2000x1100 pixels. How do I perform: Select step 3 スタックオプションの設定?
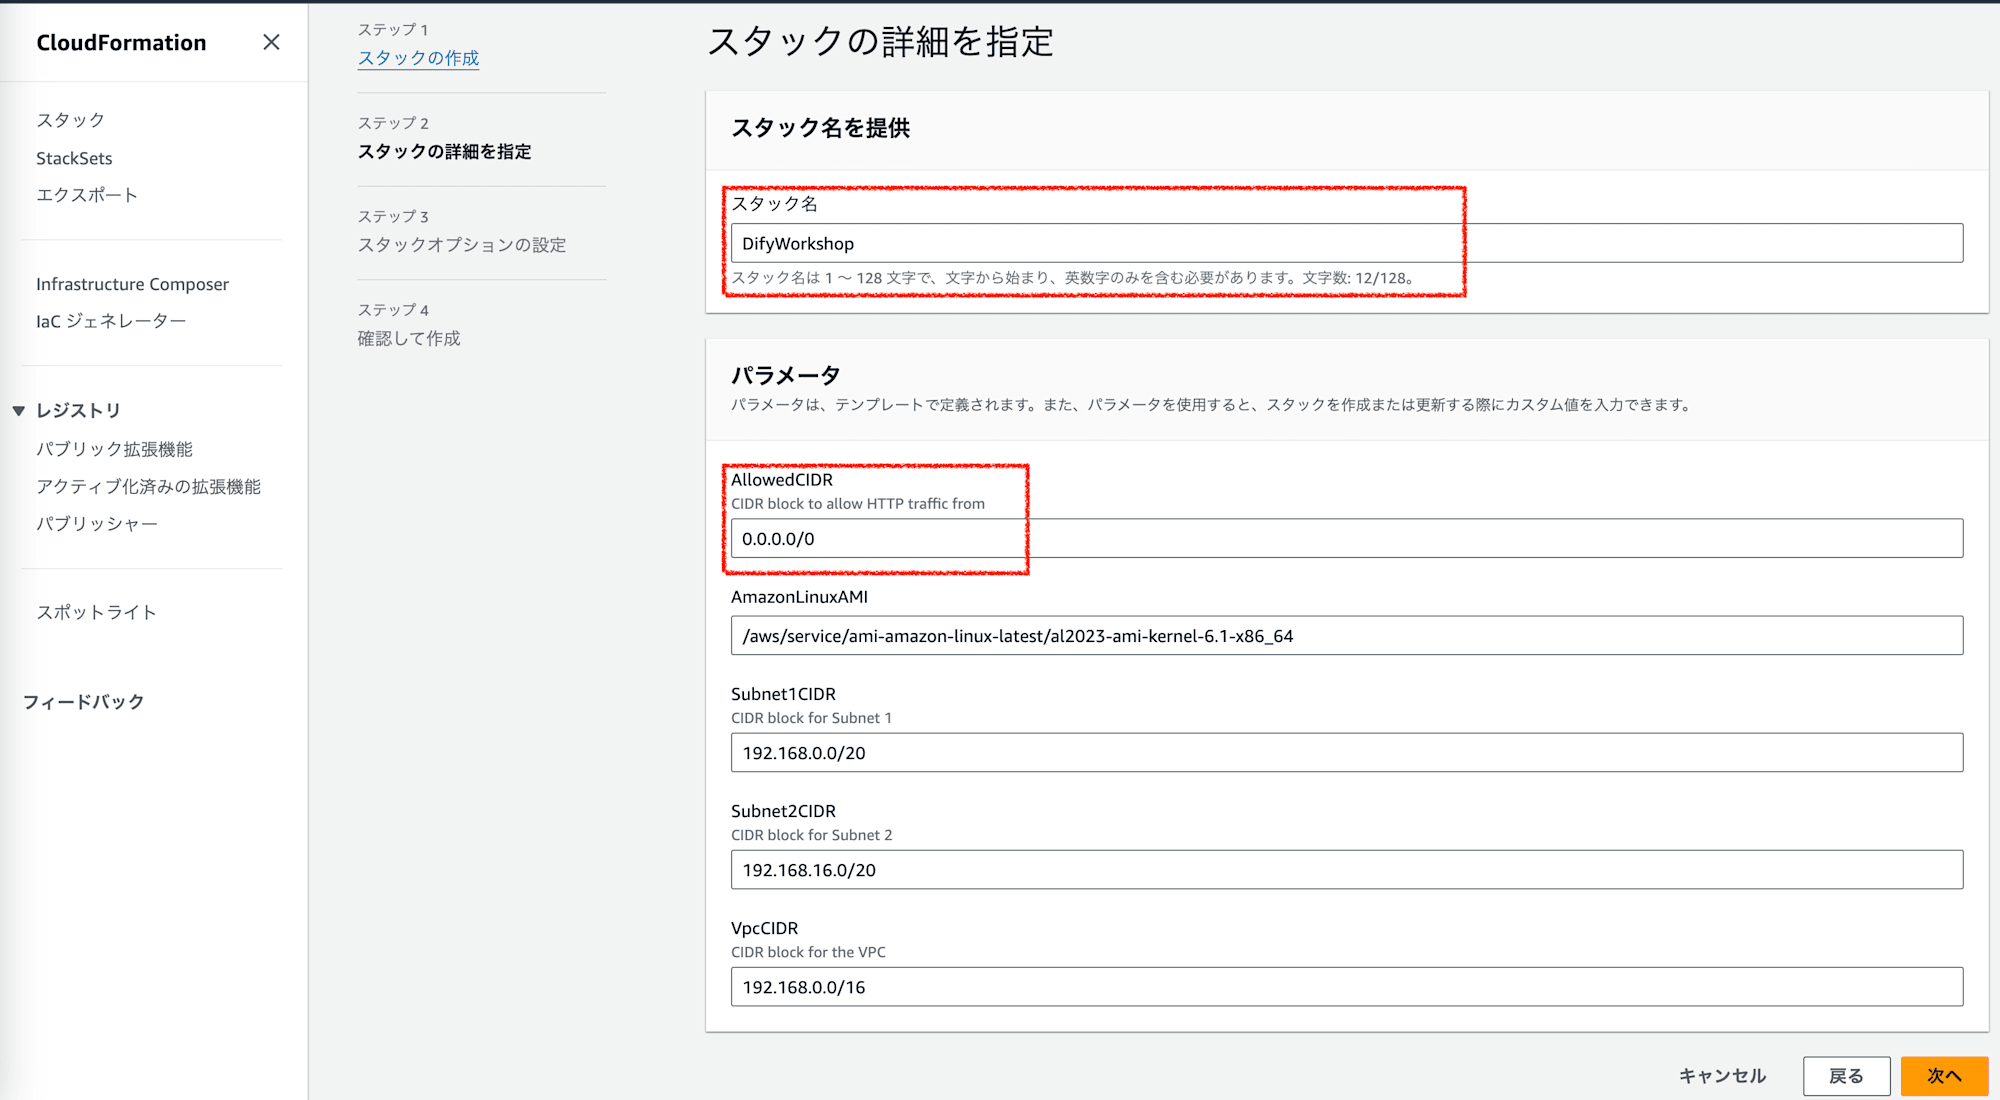(461, 245)
